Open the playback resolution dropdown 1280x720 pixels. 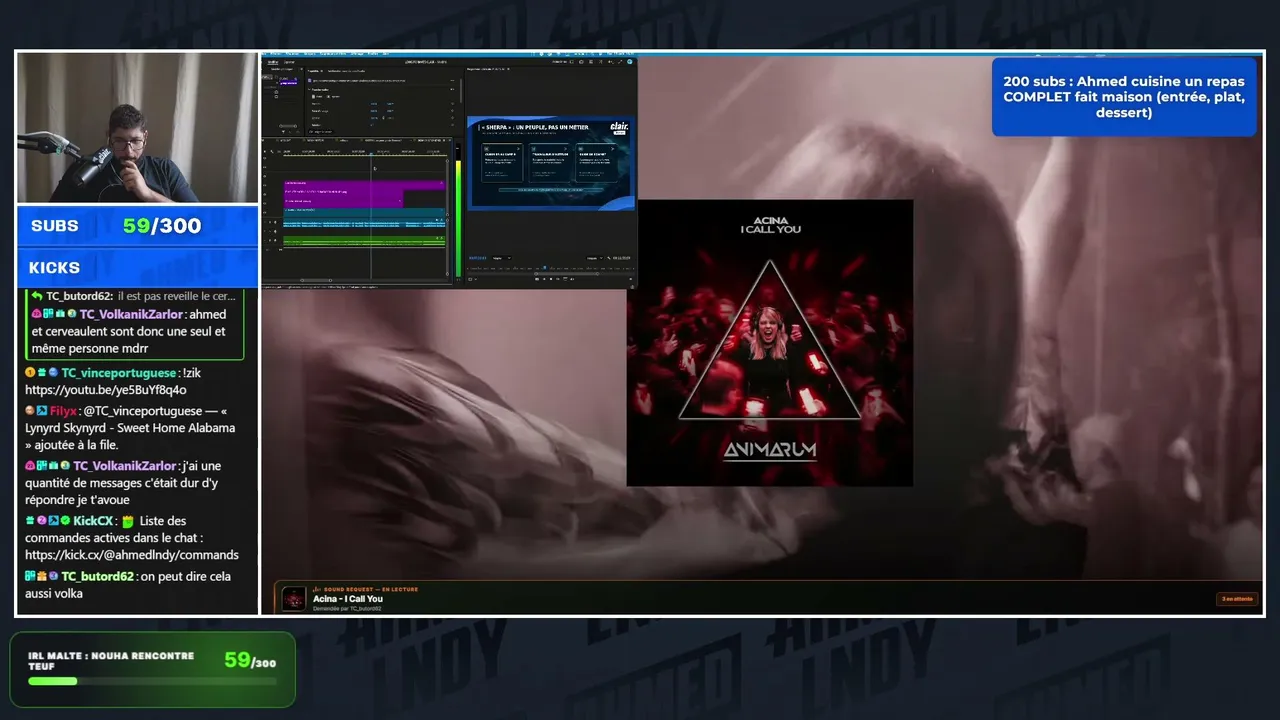[x=595, y=258]
